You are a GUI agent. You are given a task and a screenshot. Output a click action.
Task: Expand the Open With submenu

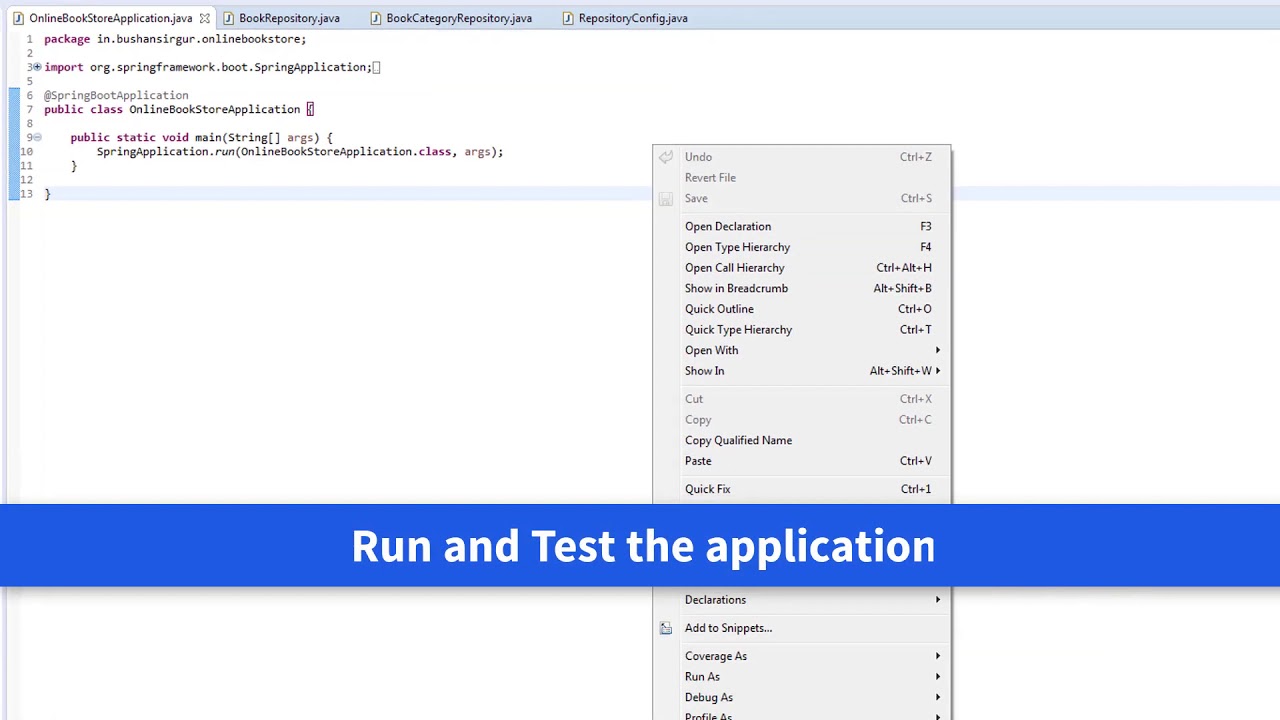coord(802,350)
